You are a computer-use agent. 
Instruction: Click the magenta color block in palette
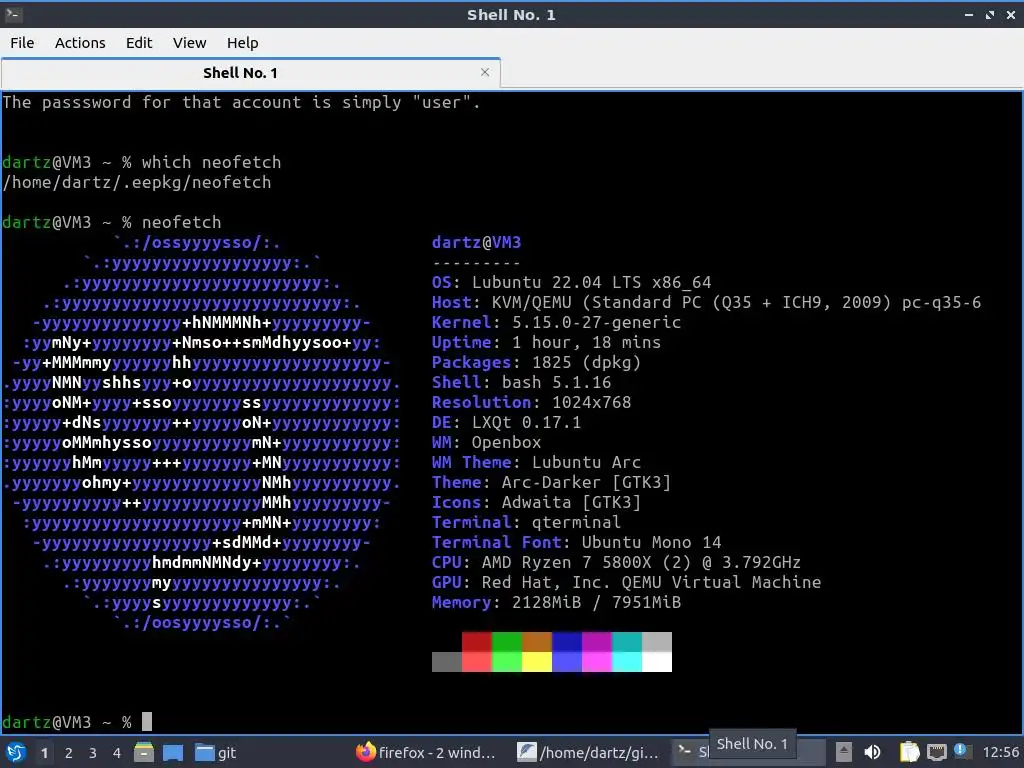click(597, 641)
